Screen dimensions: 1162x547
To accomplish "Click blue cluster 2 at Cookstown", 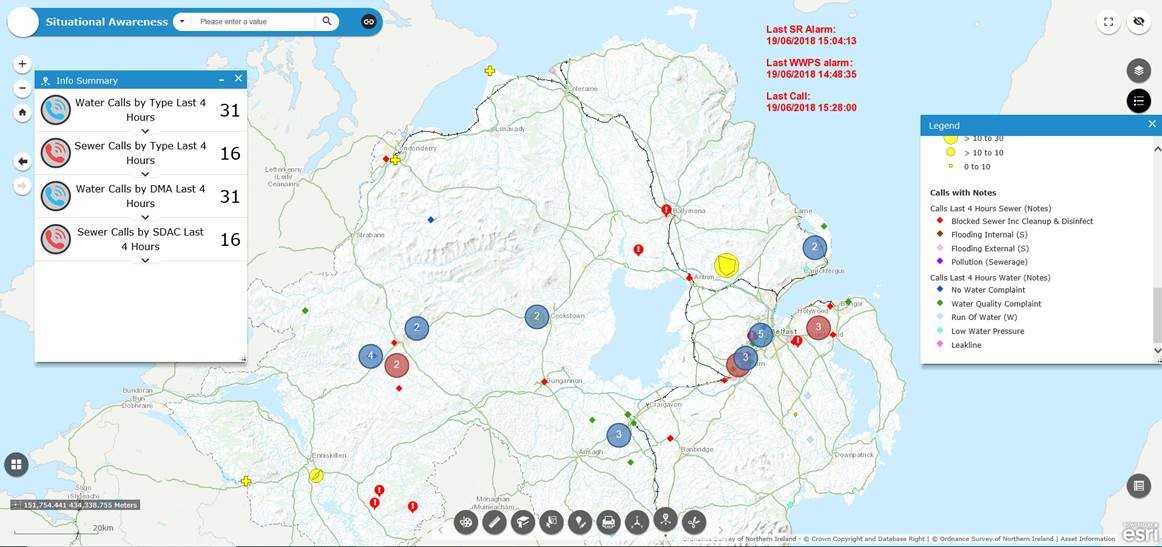I will (x=537, y=316).
